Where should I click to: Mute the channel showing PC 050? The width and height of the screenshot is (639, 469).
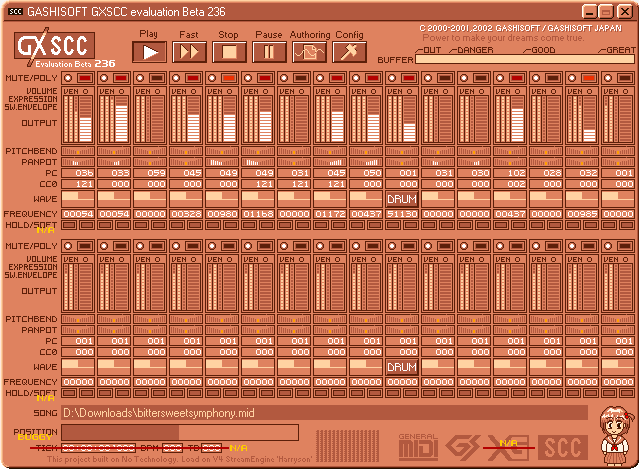point(356,78)
